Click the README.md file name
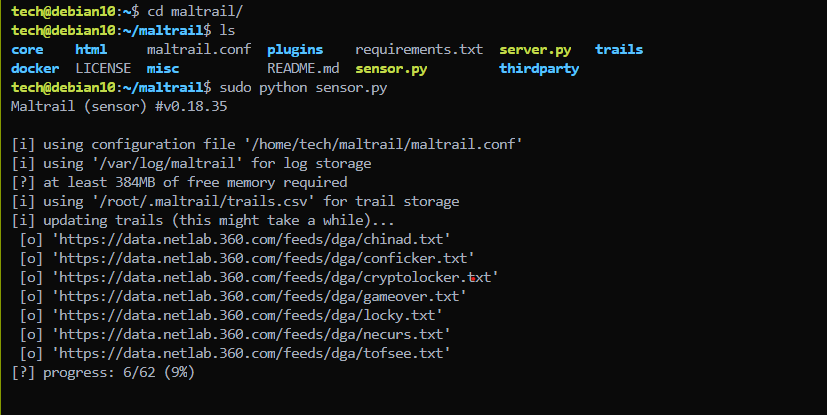This screenshot has height=415, width=827. (x=303, y=69)
